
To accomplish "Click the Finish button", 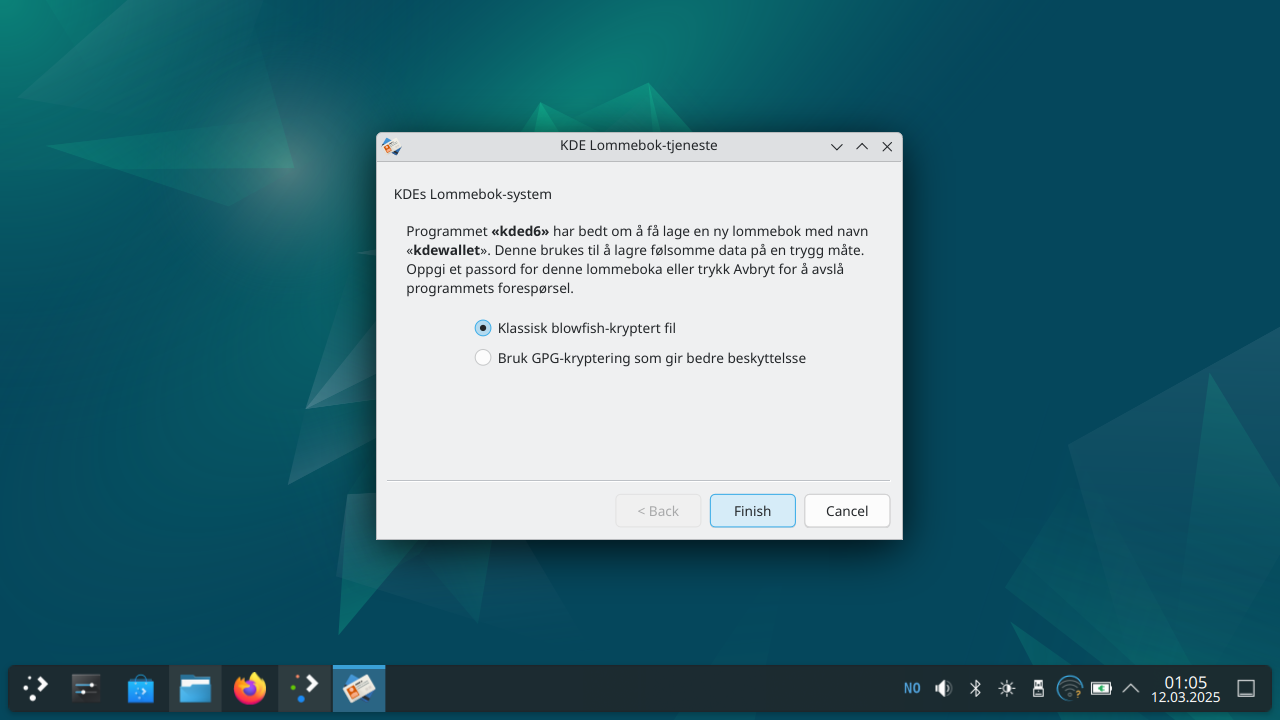I will click(x=752, y=511).
